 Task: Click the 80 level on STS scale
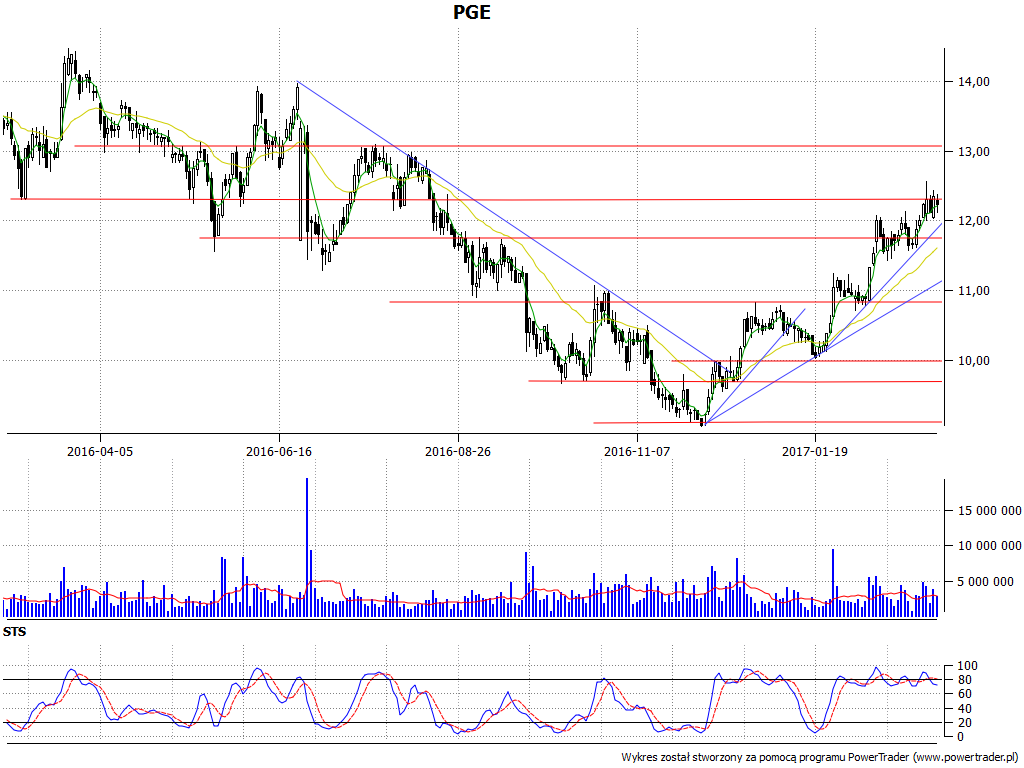(x=964, y=680)
